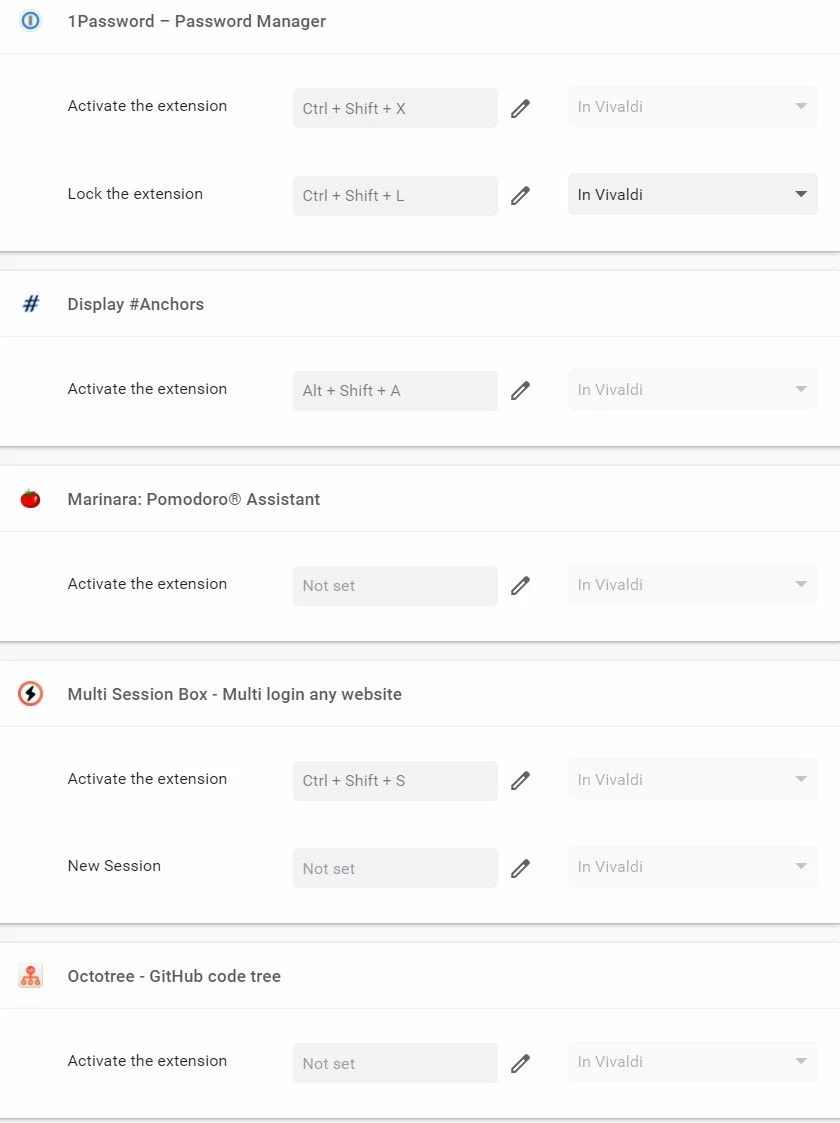
Task: Click the Multi Session Box lightning icon
Action: [30, 693]
